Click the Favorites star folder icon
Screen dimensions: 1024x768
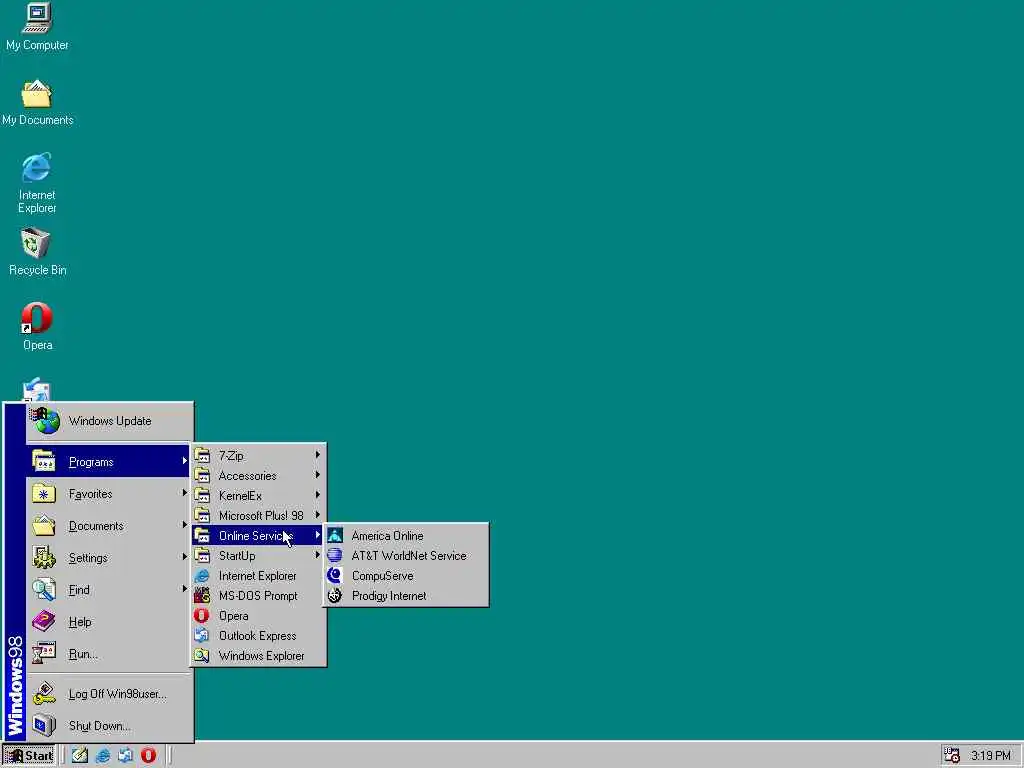tap(44, 494)
